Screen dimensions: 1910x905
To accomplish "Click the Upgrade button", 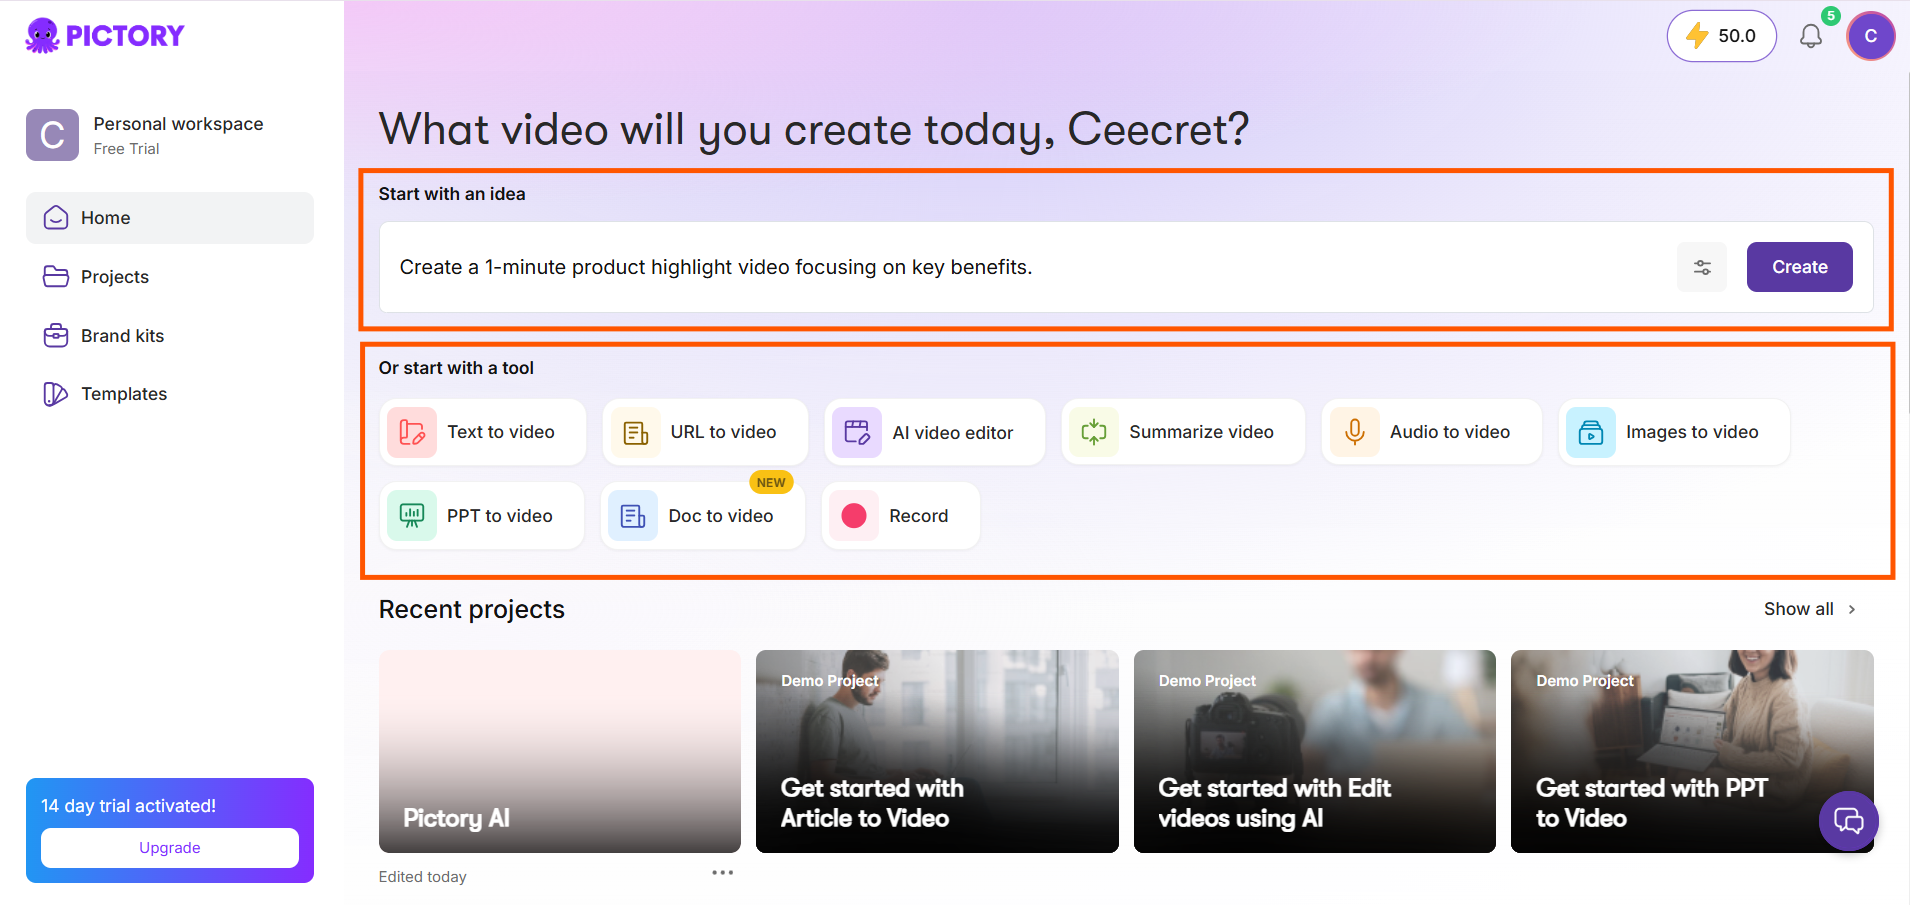I will (170, 848).
